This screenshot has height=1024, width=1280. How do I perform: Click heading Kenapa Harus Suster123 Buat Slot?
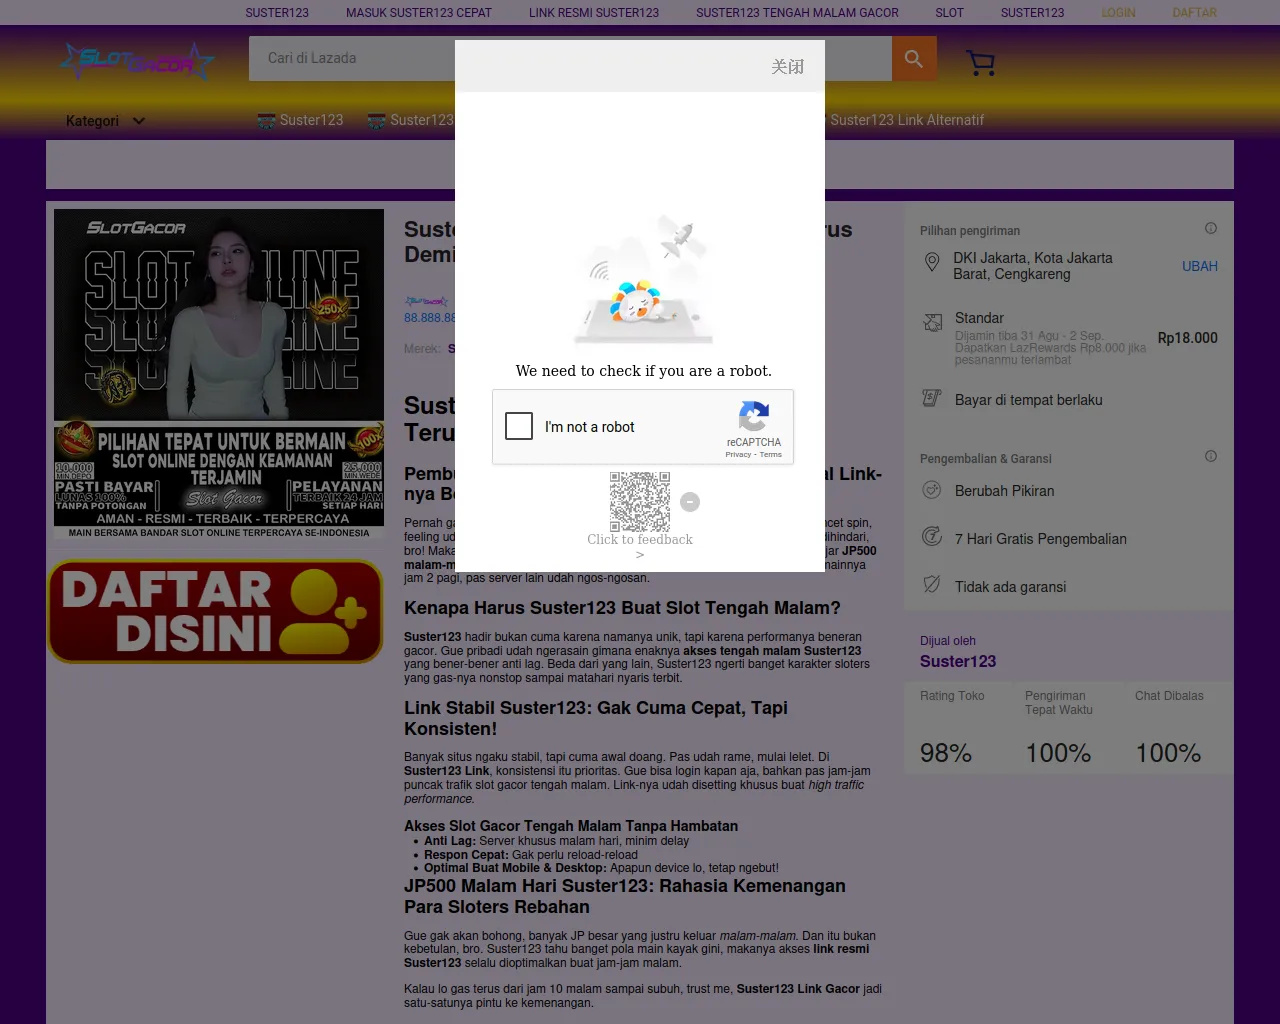pos(622,608)
